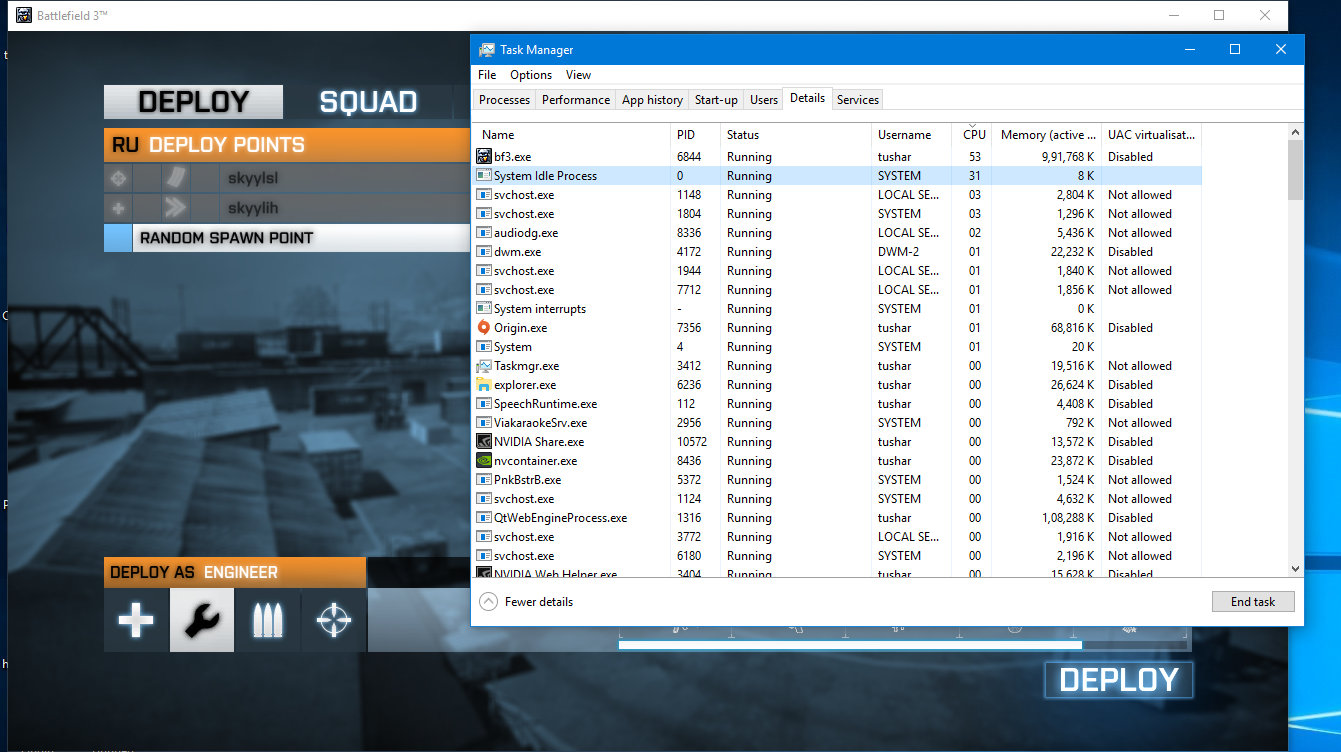Click the Taskmgr.exe process icon
Viewport: 1341px width, 752px height.
pos(484,366)
